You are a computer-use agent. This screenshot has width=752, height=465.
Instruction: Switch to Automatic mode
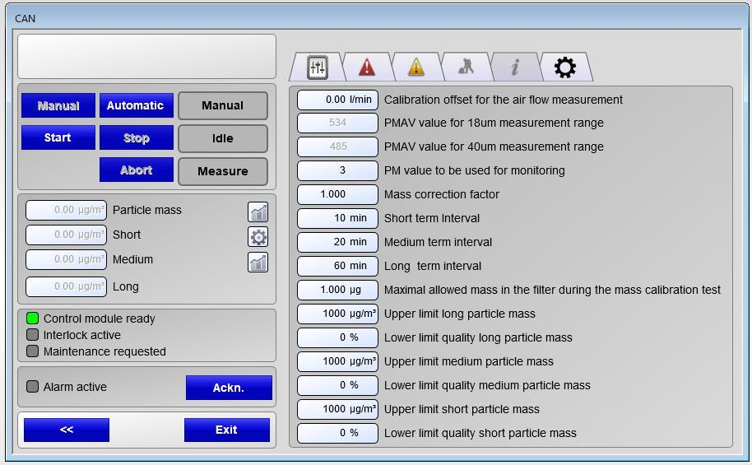click(136, 106)
